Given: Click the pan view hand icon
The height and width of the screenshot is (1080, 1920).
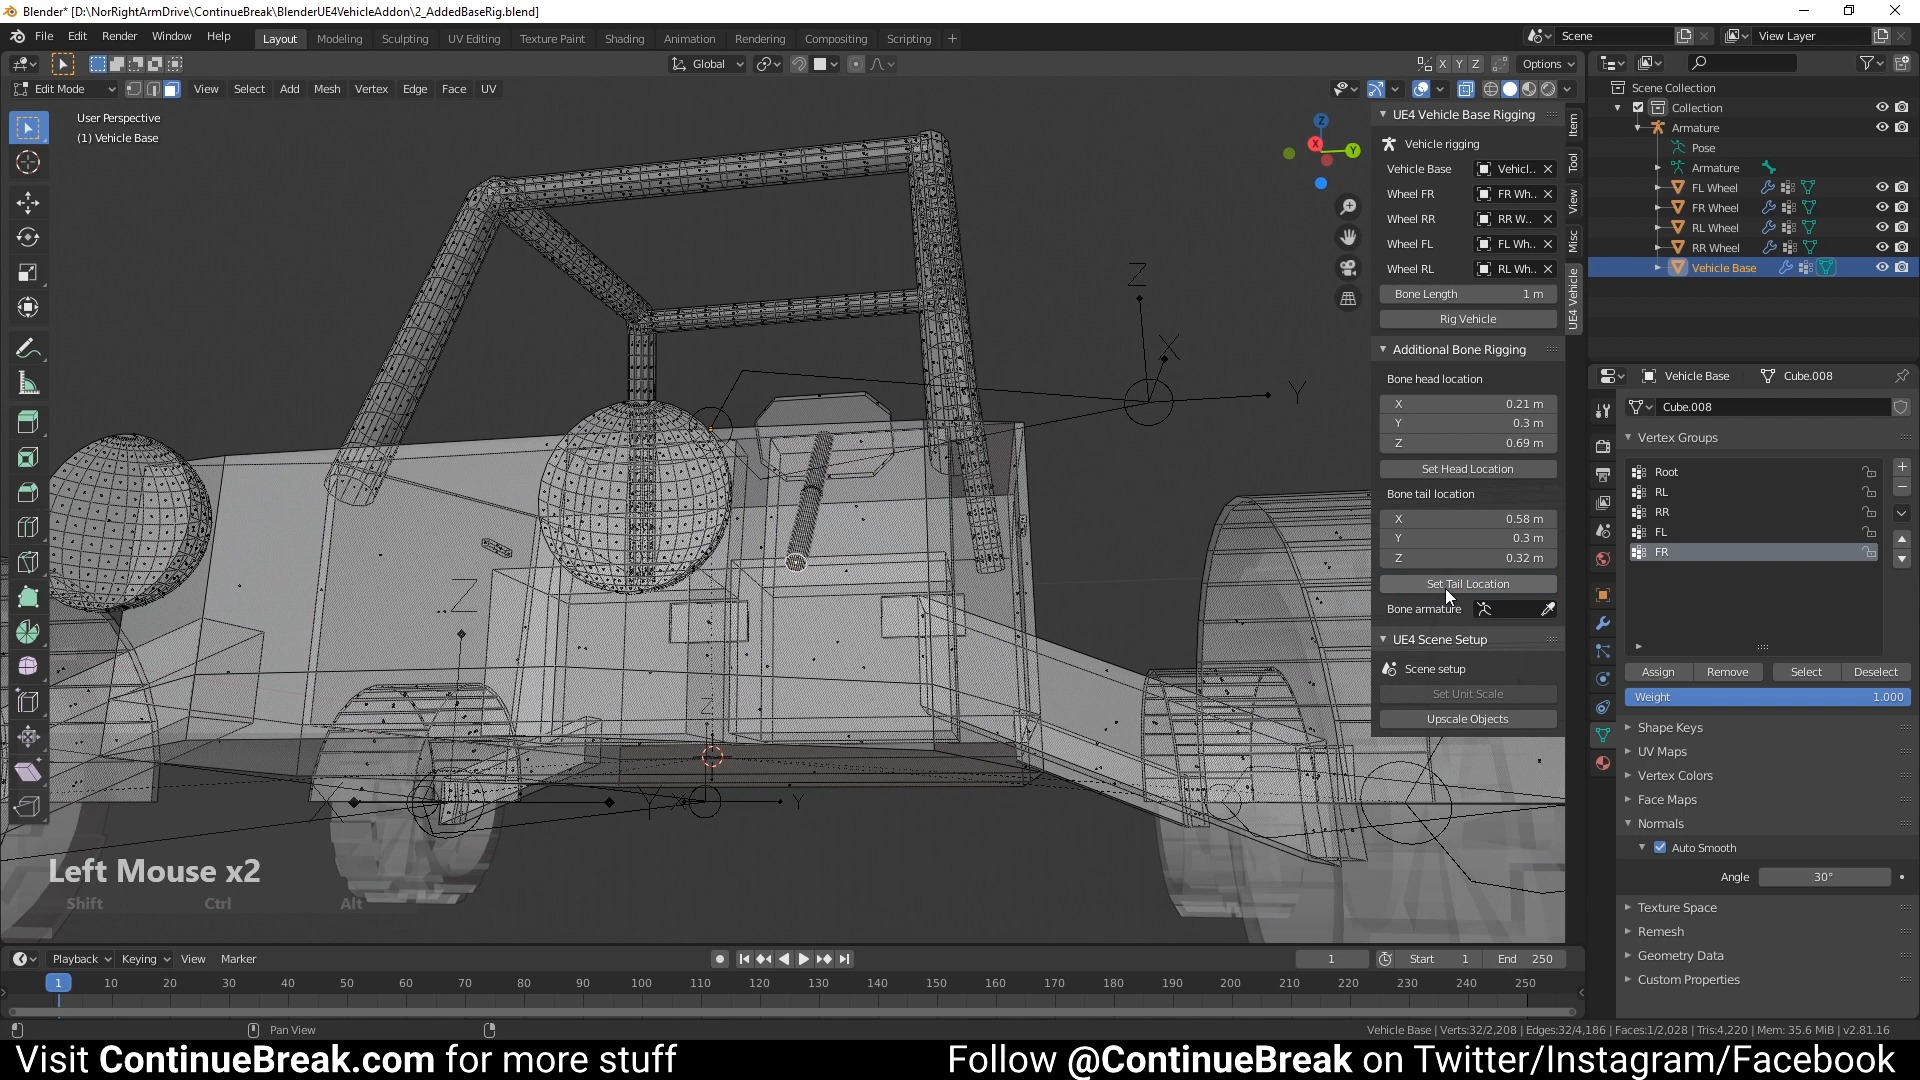Looking at the screenshot, I should pyautogui.click(x=1348, y=238).
